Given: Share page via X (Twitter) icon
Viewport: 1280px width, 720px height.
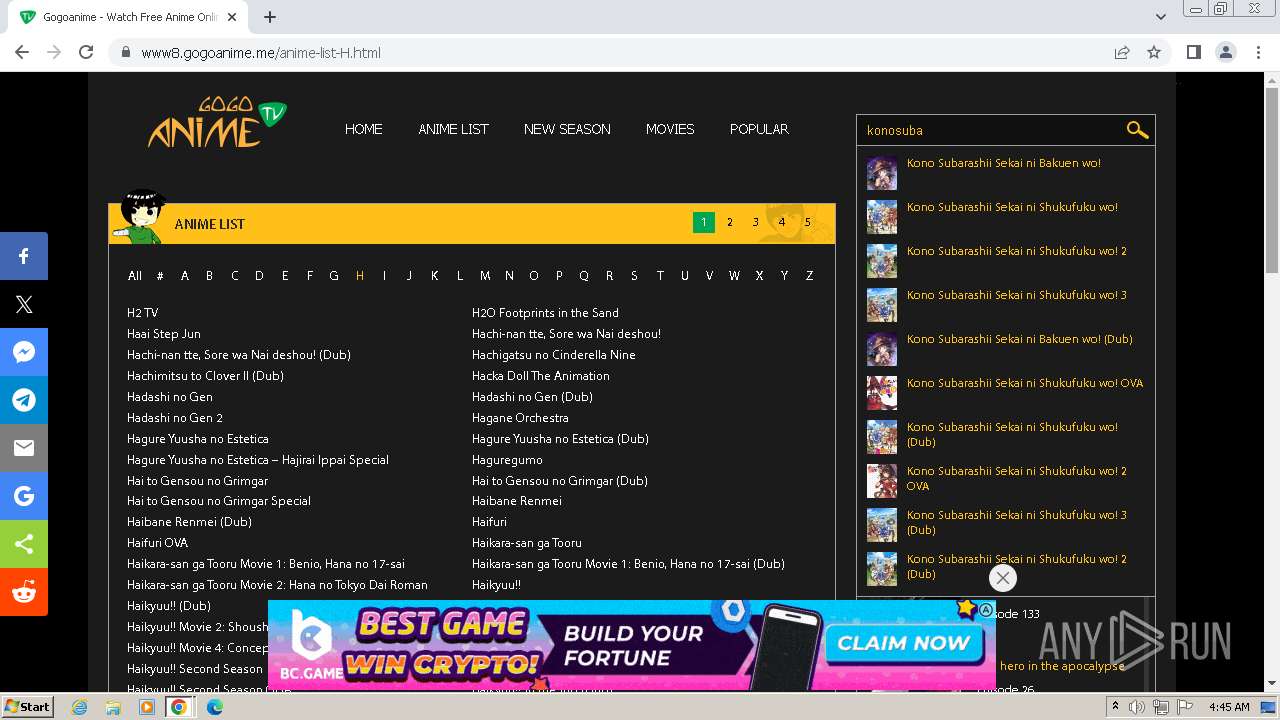Looking at the screenshot, I should click(24, 304).
